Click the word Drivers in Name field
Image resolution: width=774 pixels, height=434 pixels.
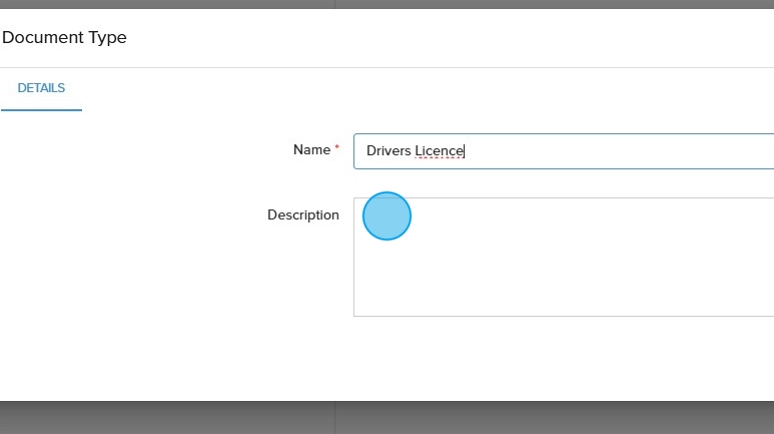pos(388,151)
